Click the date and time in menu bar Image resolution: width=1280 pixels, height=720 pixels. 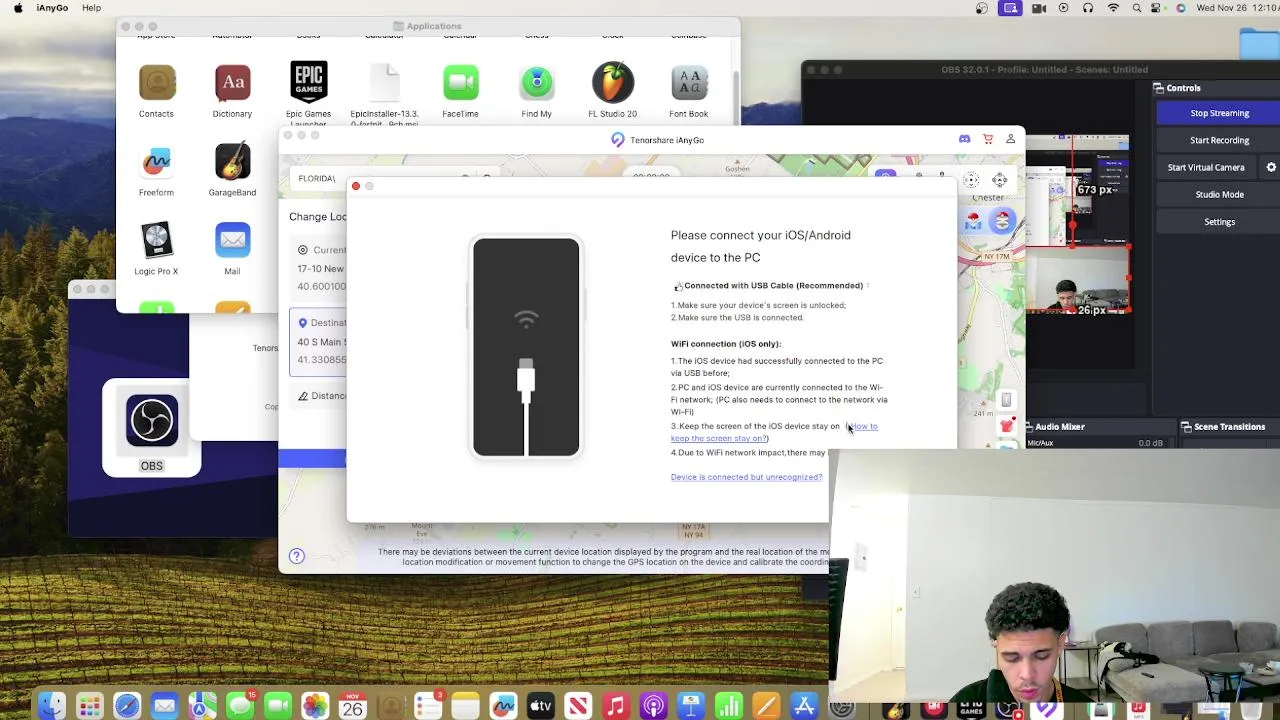pyautogui.click(x=1237, y=8)
